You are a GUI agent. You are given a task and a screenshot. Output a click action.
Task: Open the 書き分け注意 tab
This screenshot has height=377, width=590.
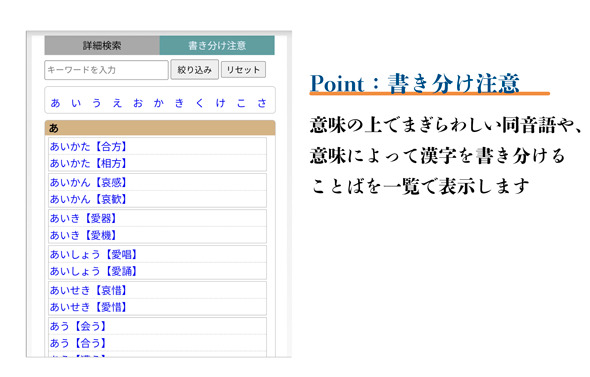[217, 46]
